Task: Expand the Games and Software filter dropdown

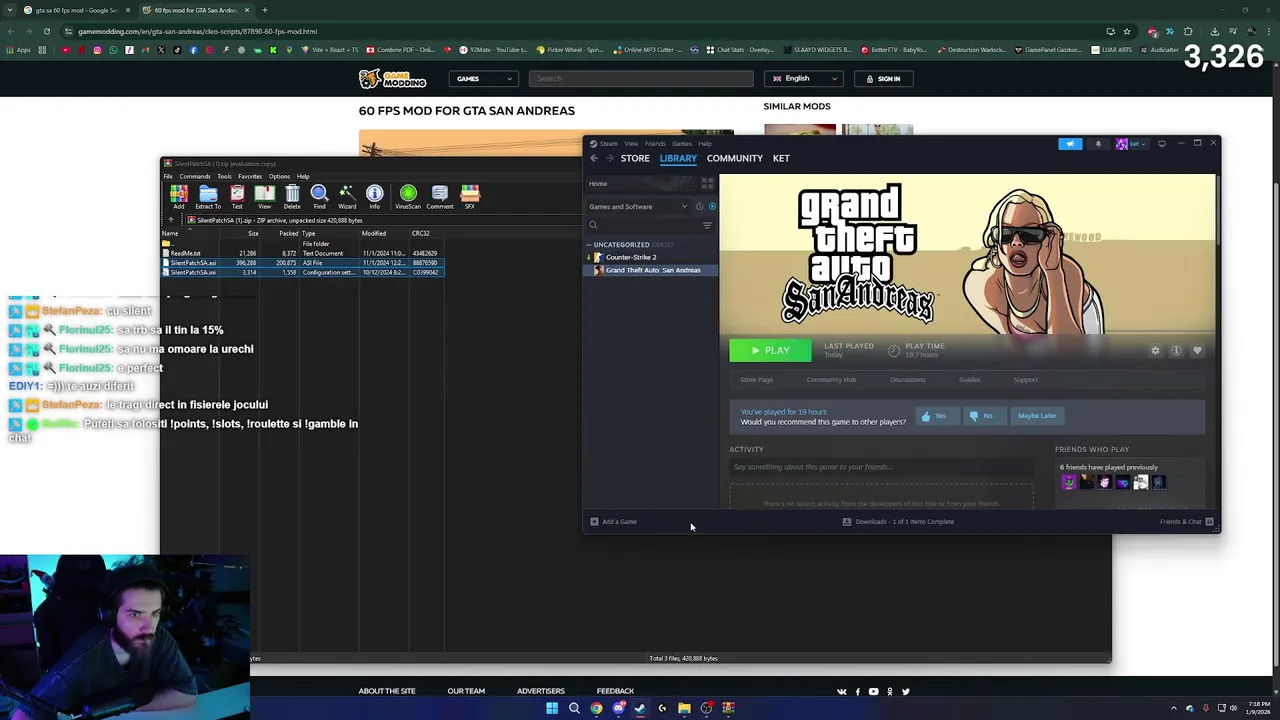Action: coord(637,207)
